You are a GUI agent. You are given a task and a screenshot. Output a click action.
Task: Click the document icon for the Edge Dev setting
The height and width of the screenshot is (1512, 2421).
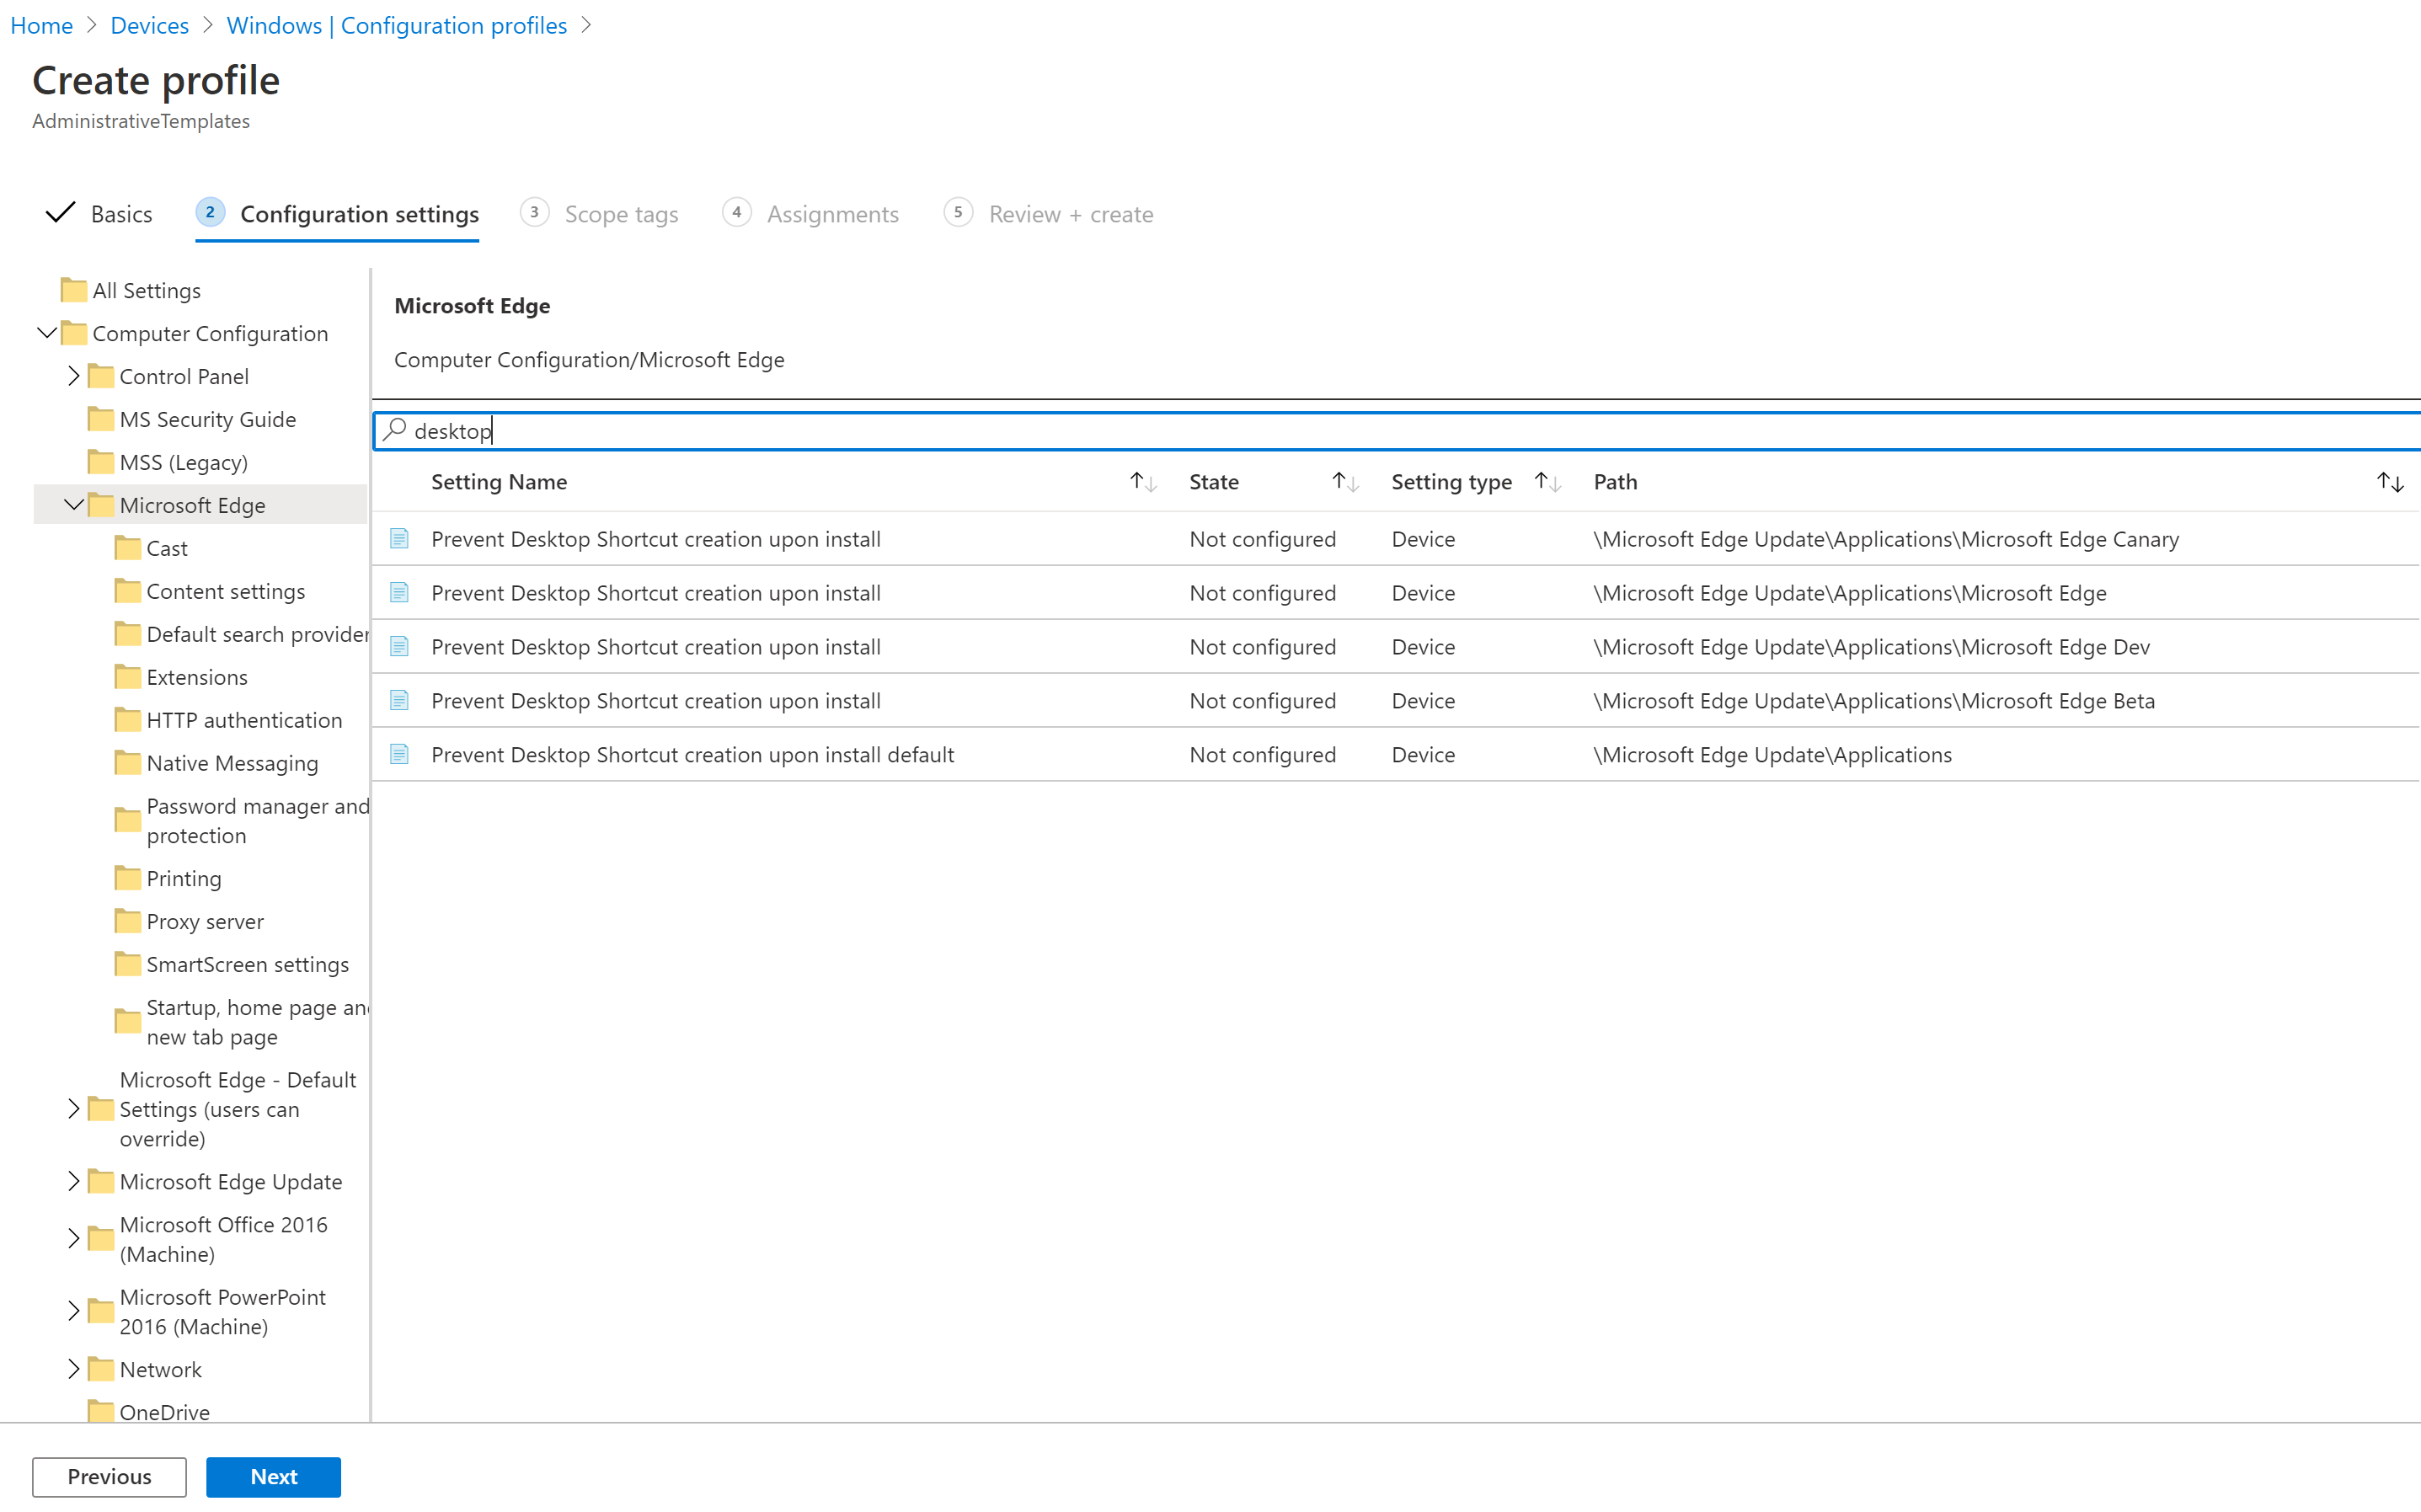(399, 647)
